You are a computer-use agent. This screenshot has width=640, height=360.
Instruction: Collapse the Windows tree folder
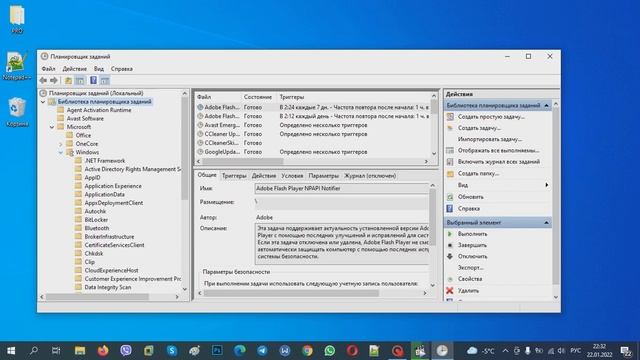60,152
